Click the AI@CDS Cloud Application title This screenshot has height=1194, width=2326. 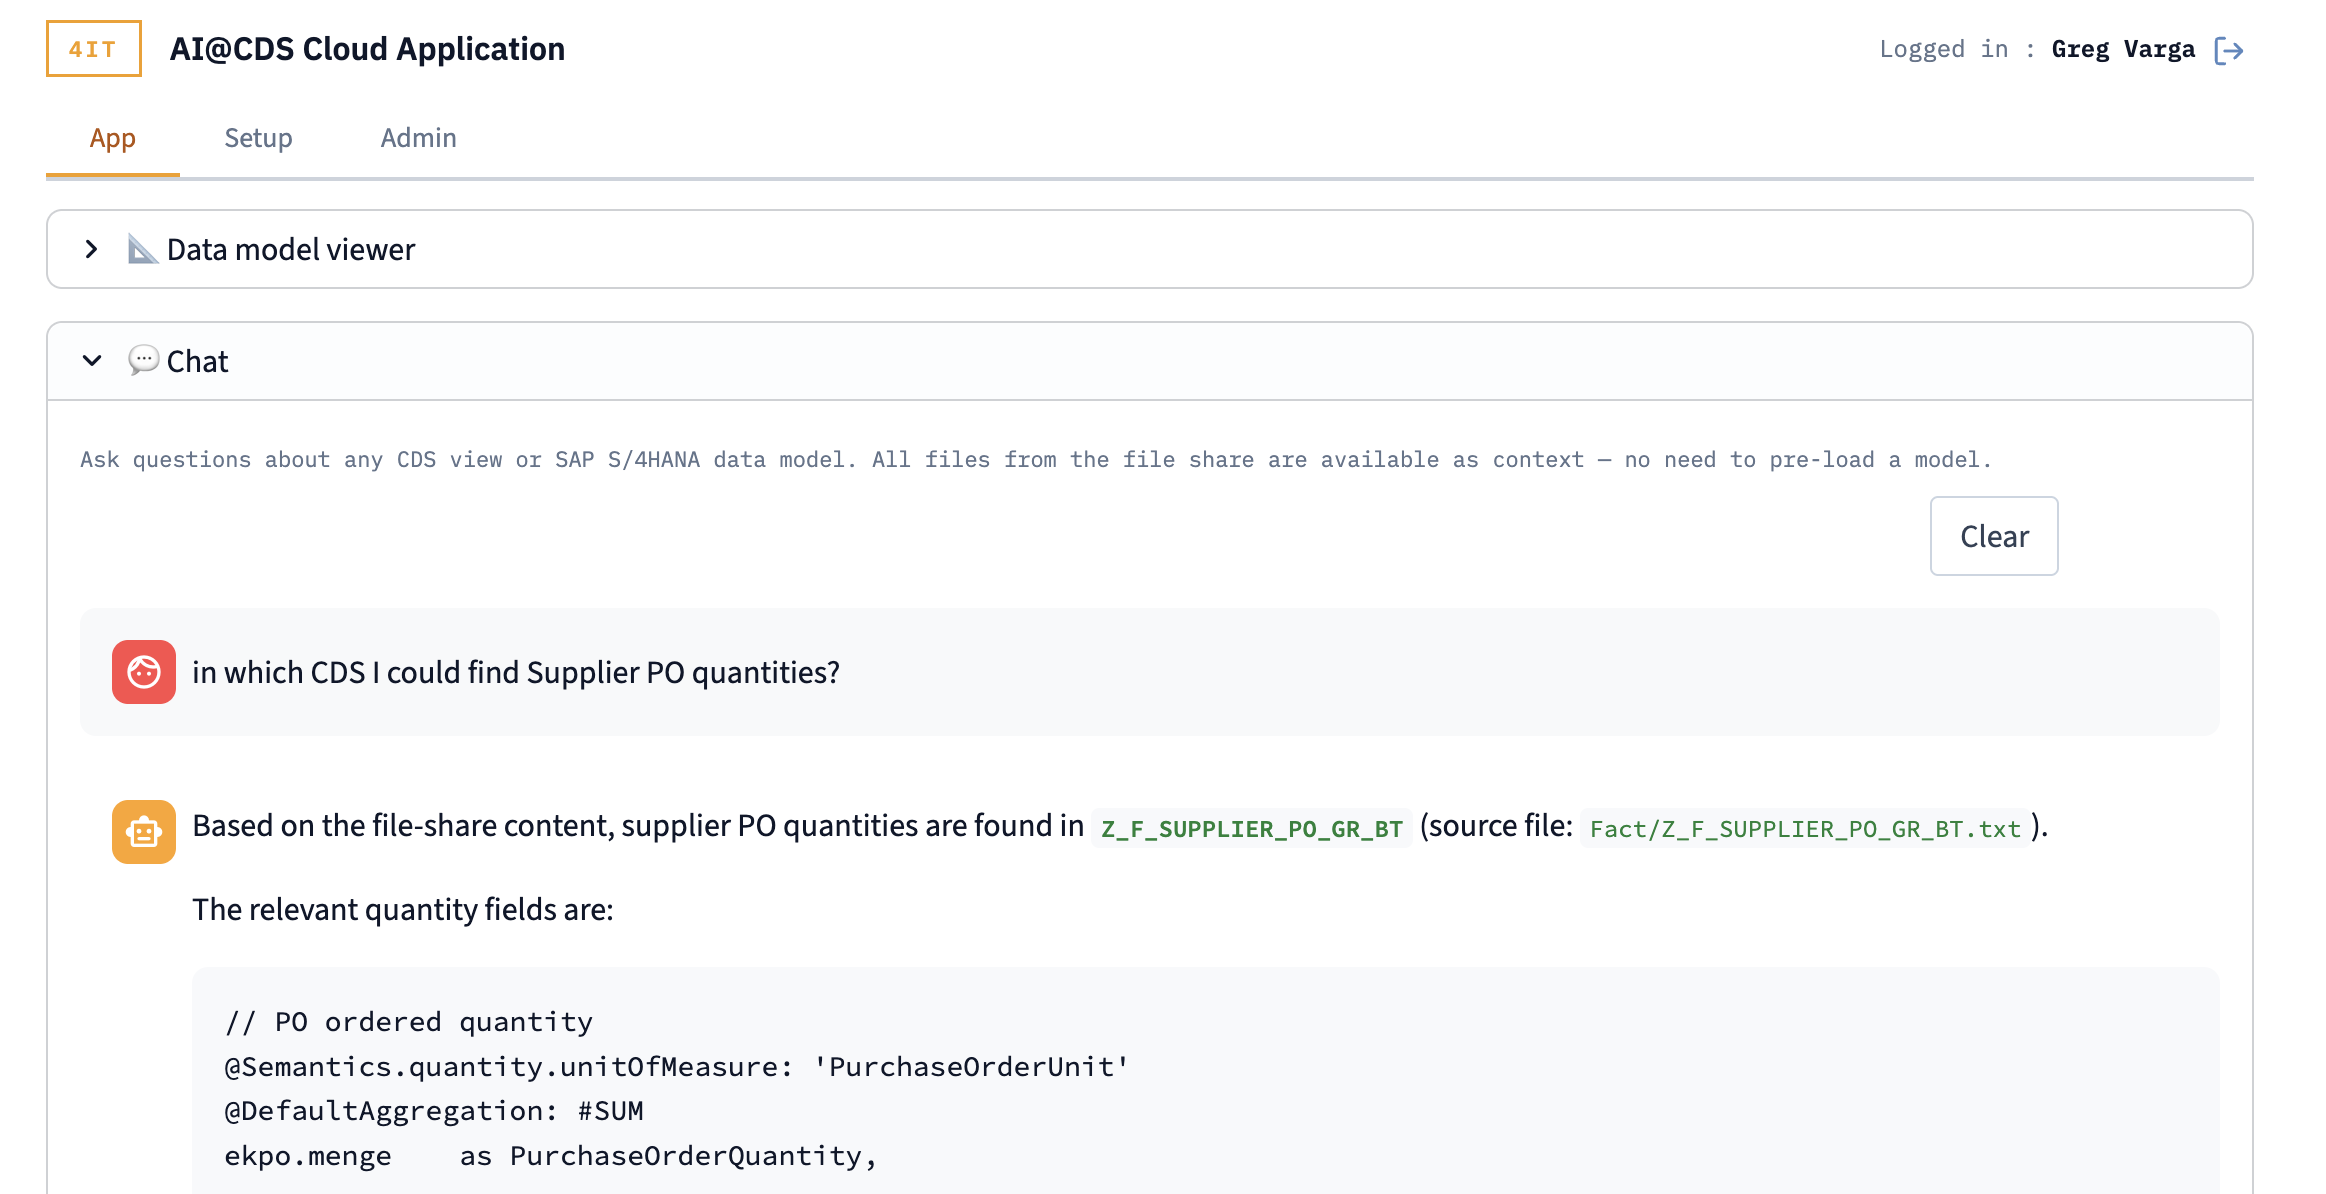(367, 48)
